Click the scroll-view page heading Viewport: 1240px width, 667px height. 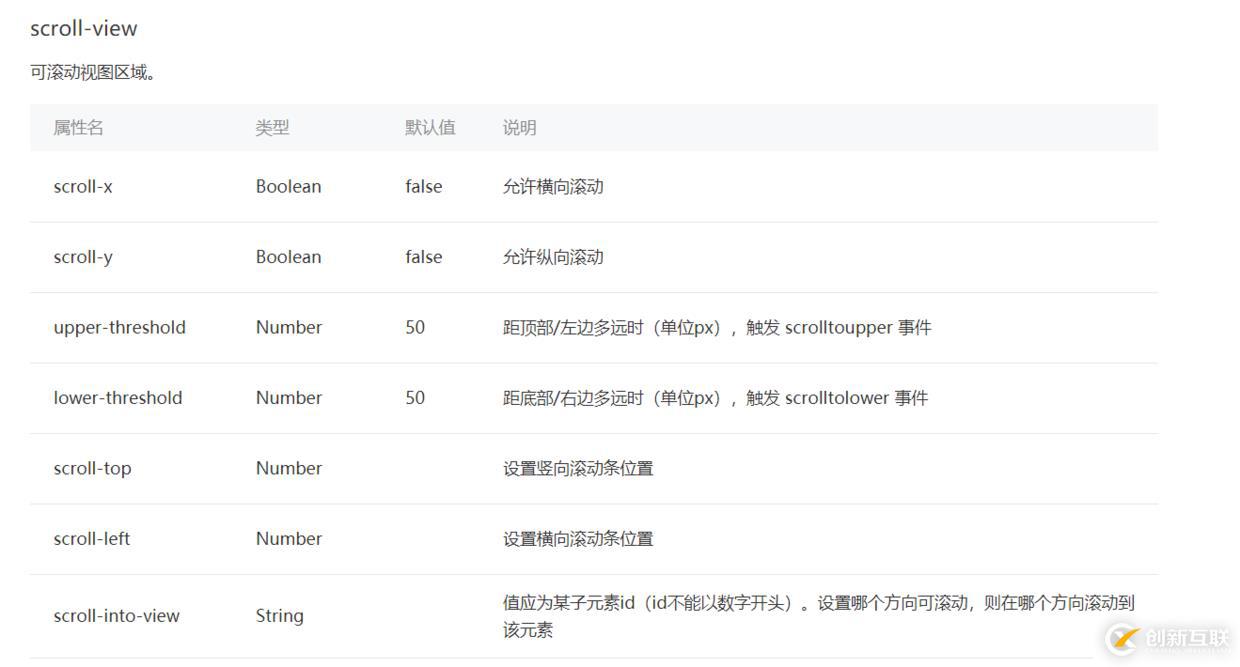point(84,28)
